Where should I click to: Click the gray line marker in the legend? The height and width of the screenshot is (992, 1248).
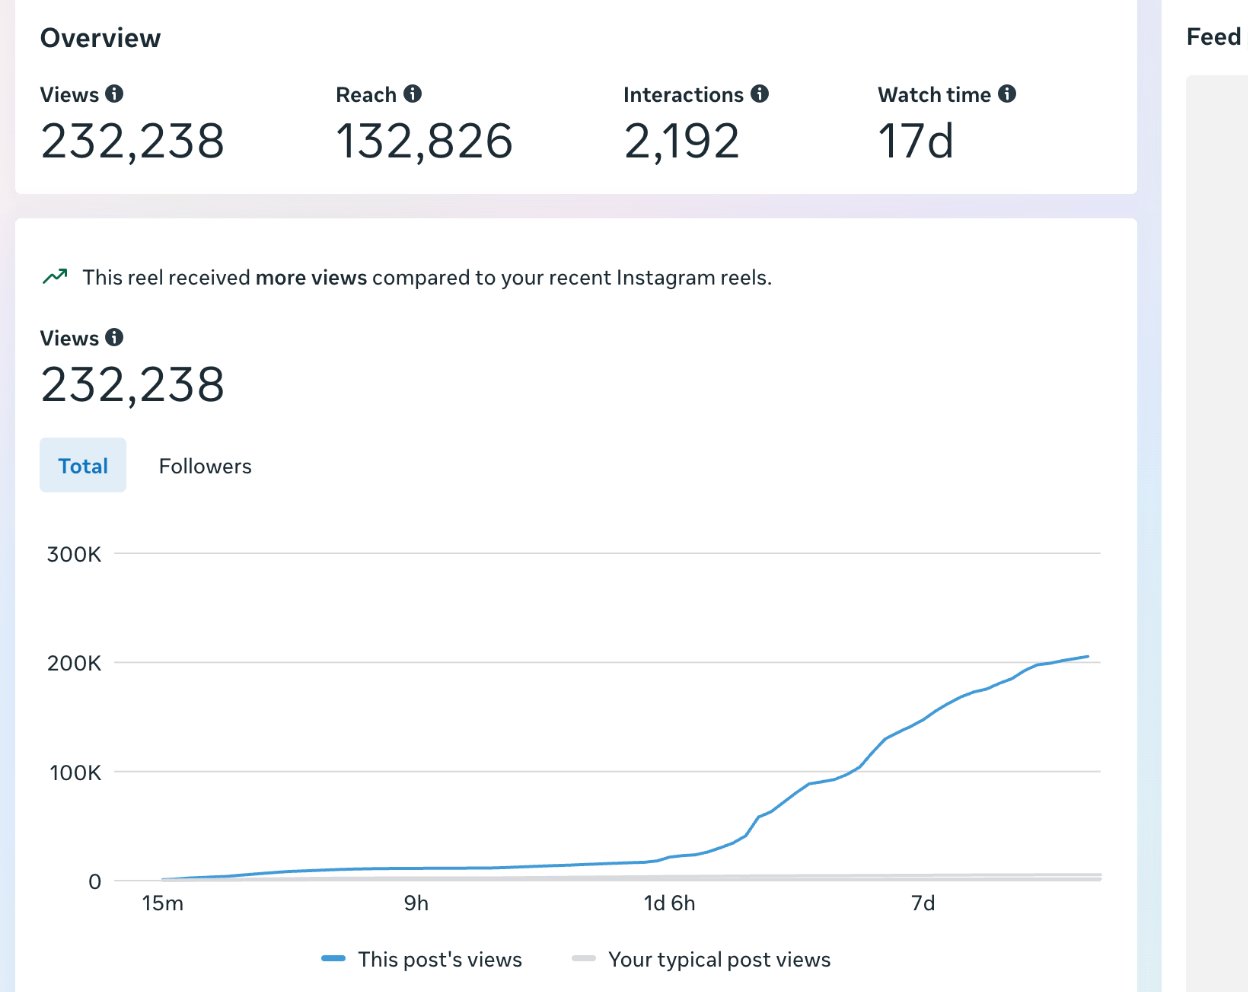582,959
